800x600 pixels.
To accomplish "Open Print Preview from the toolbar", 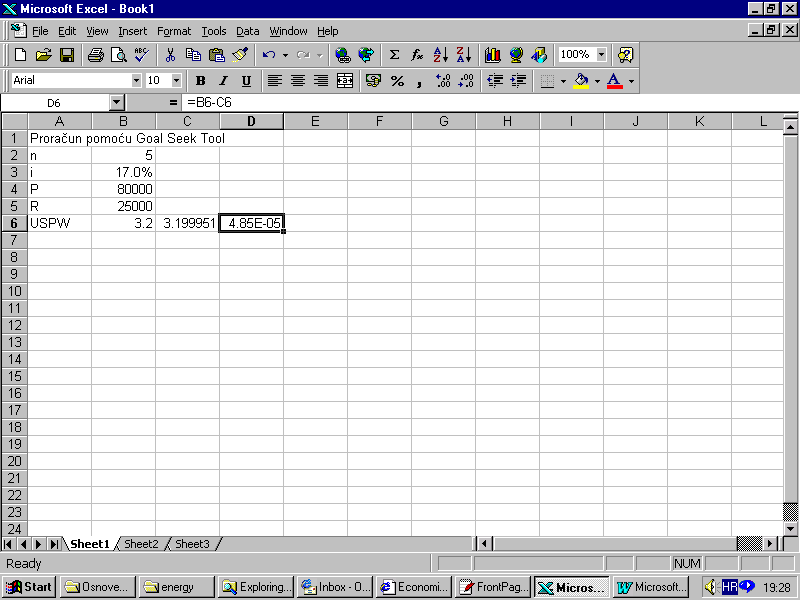I will (x=119, y=55).
